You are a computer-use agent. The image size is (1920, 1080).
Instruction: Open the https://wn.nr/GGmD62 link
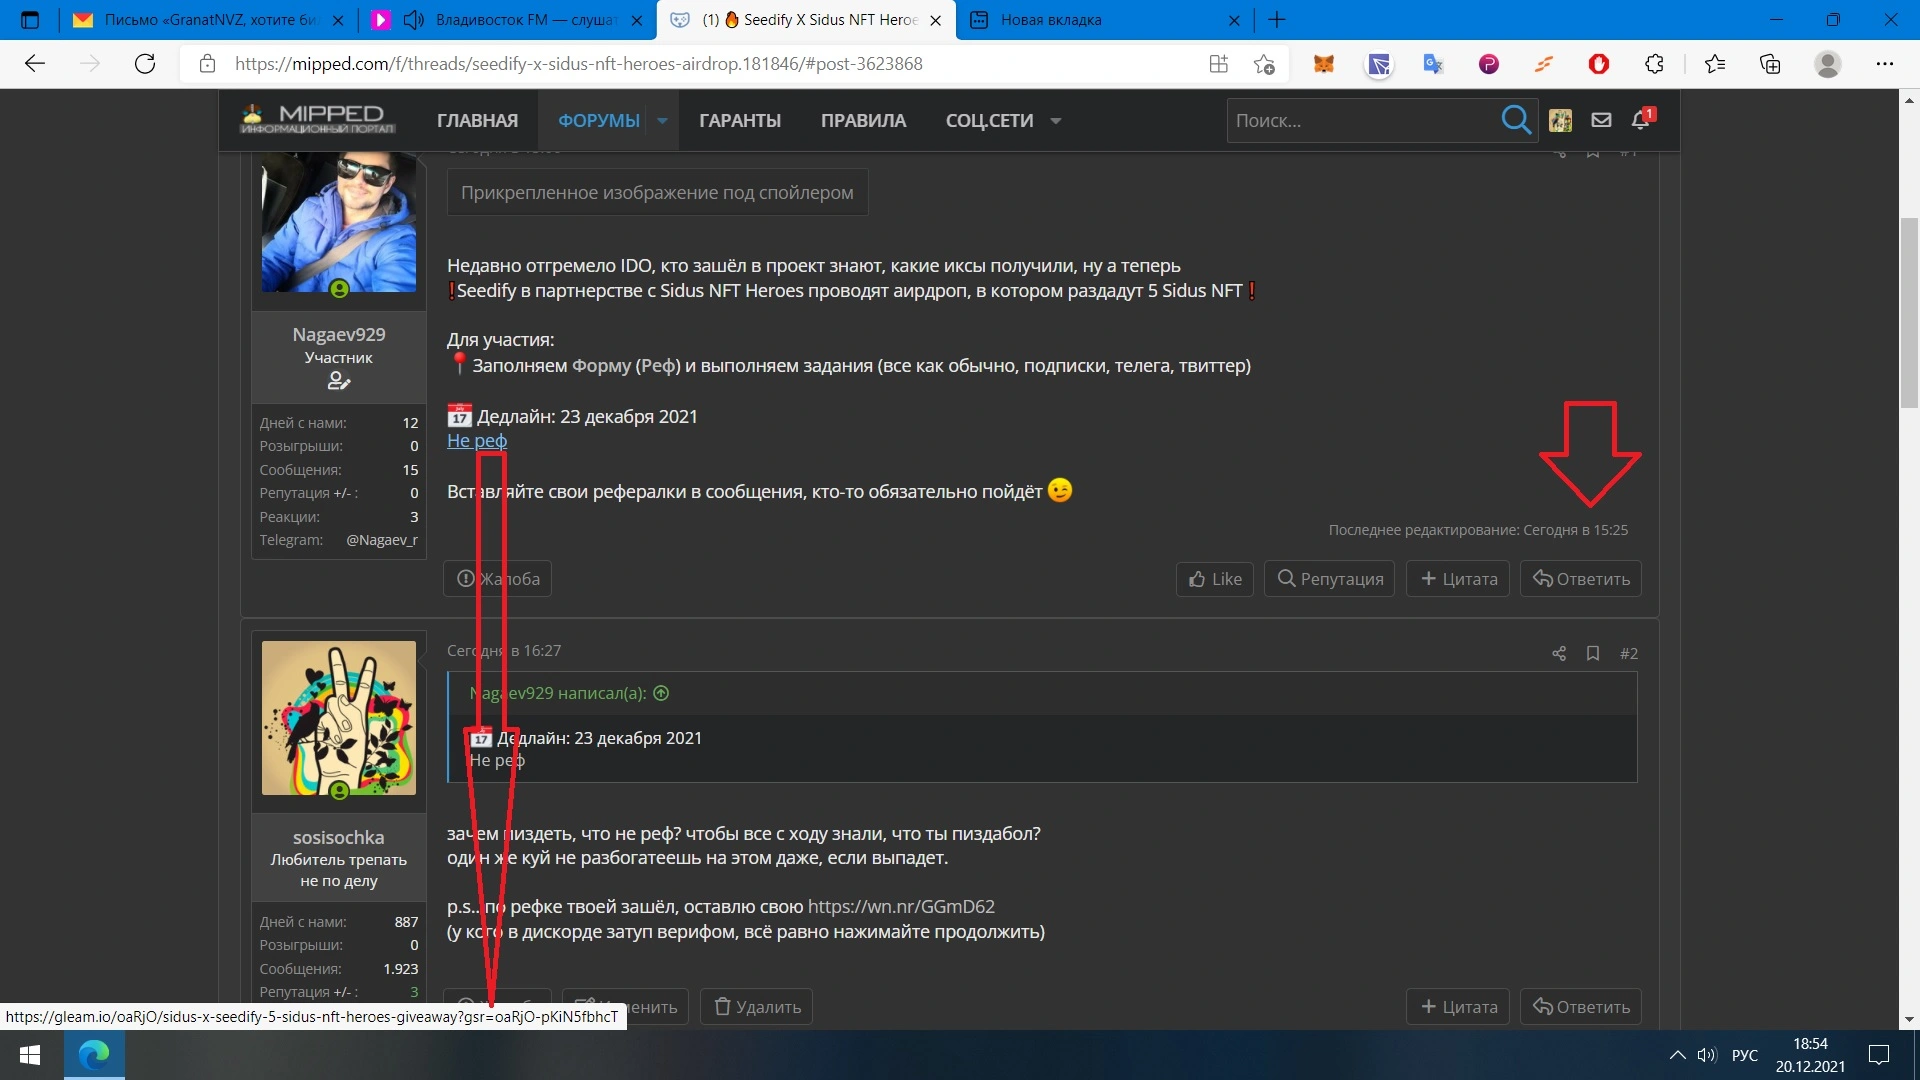click(901, 907)
